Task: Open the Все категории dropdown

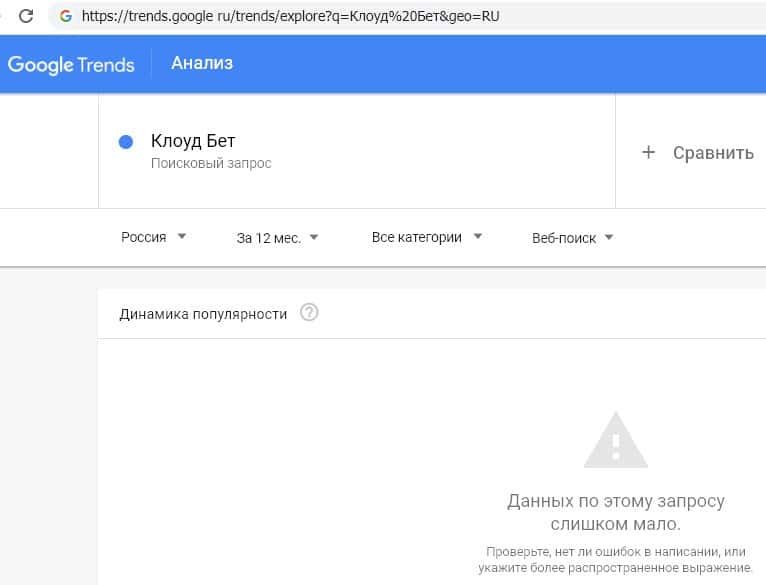Action: pos(427,237)
